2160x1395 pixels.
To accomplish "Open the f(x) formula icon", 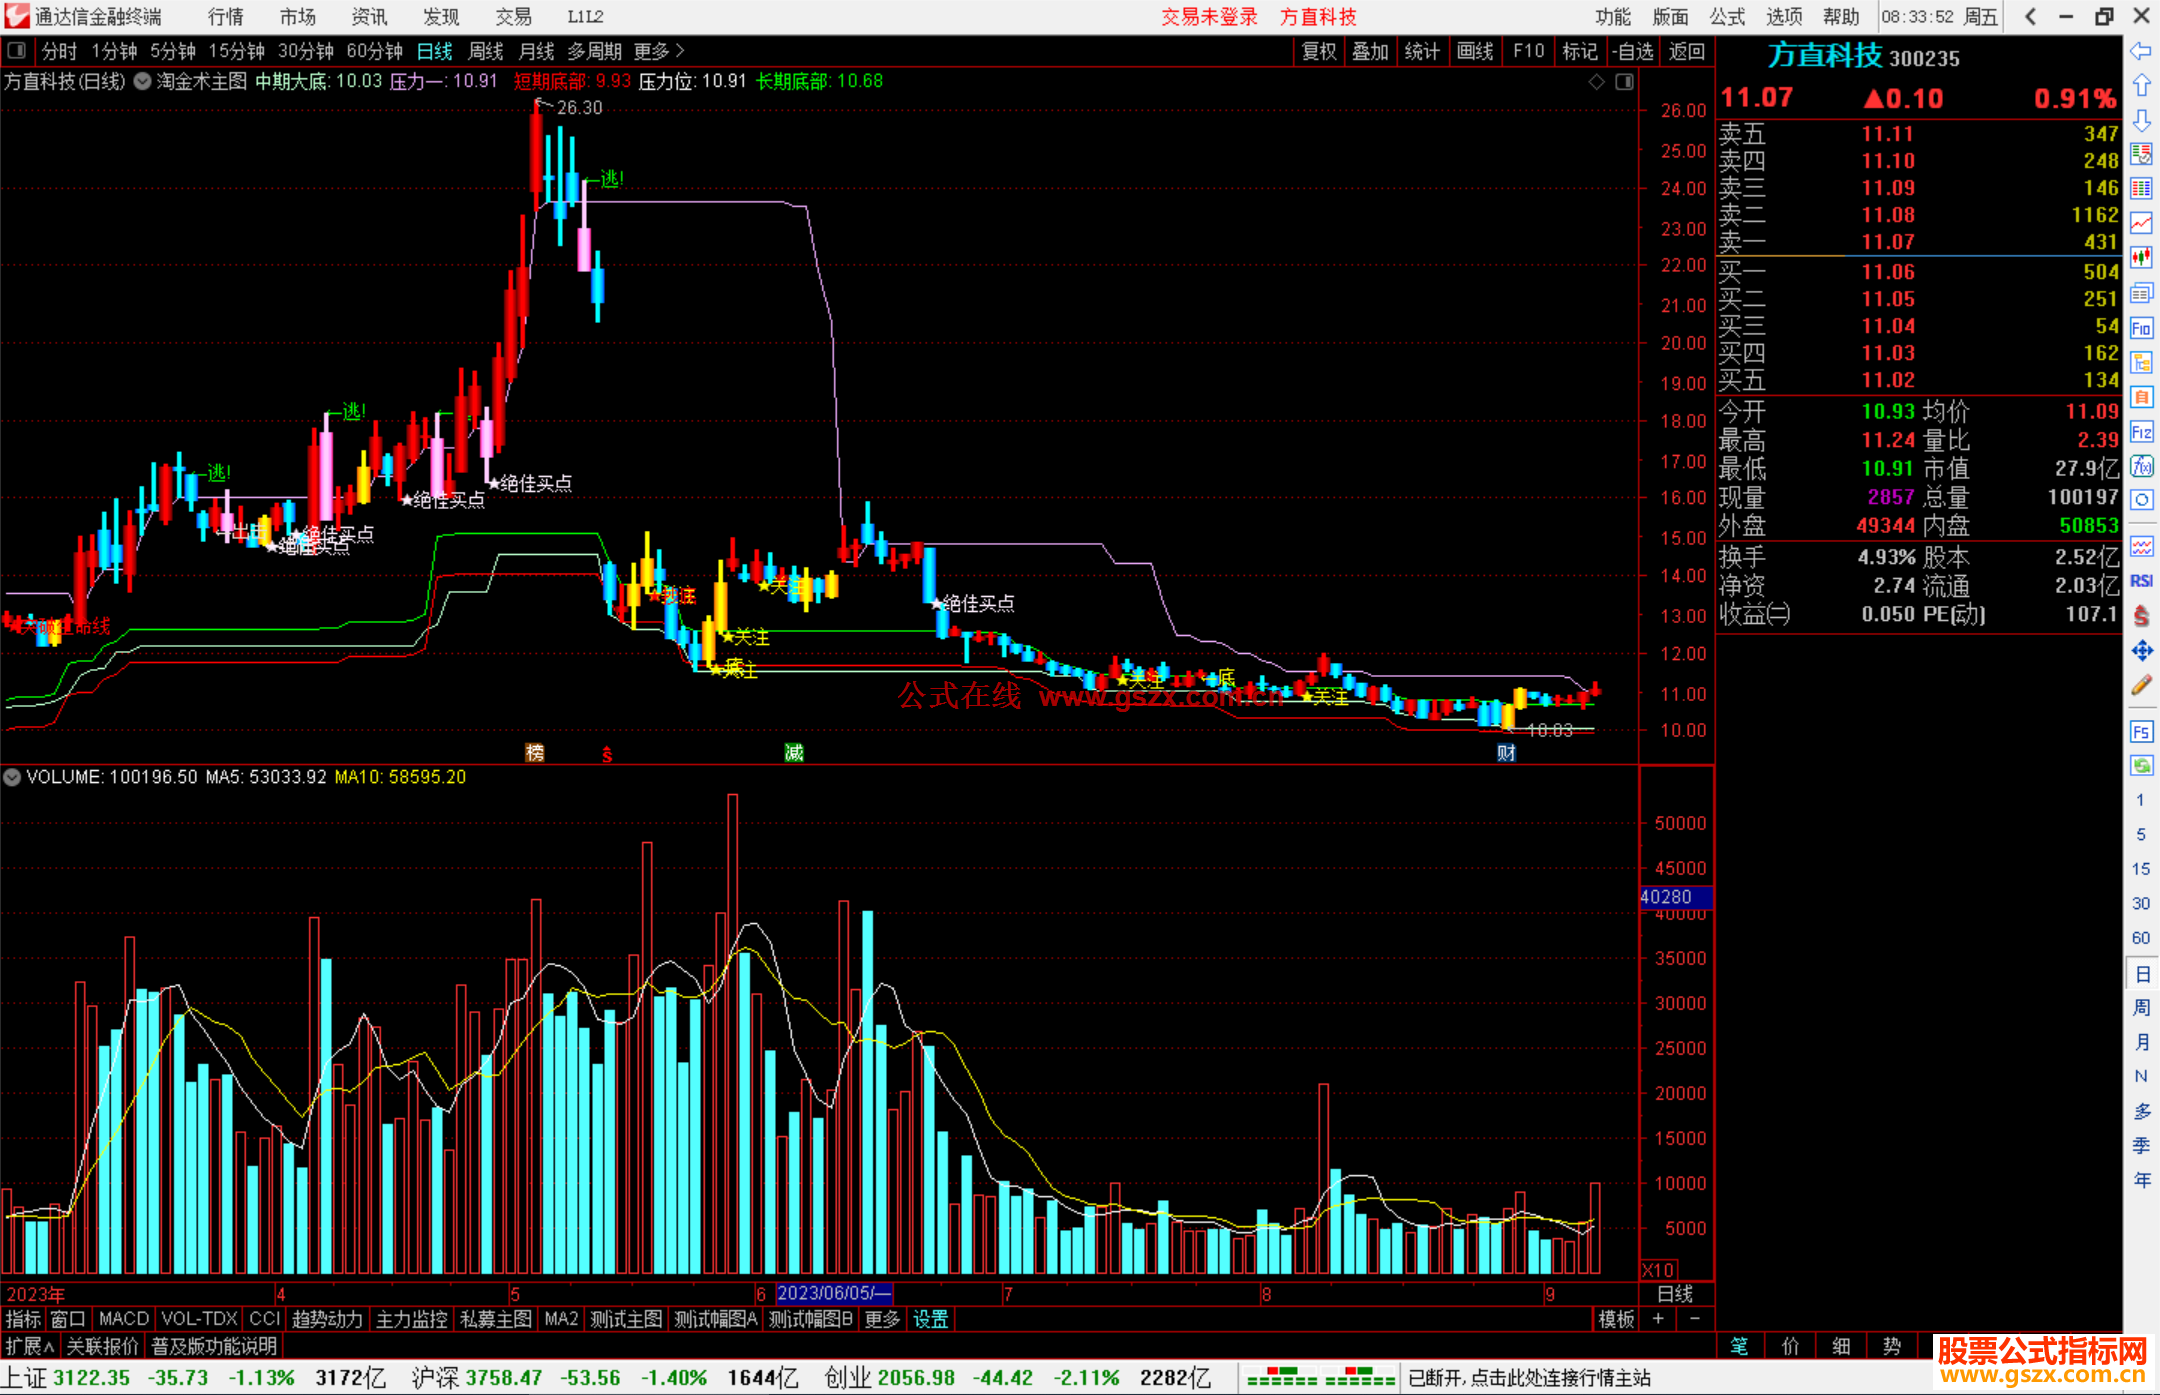I will pyautogui.click(x=2141, y=466).
